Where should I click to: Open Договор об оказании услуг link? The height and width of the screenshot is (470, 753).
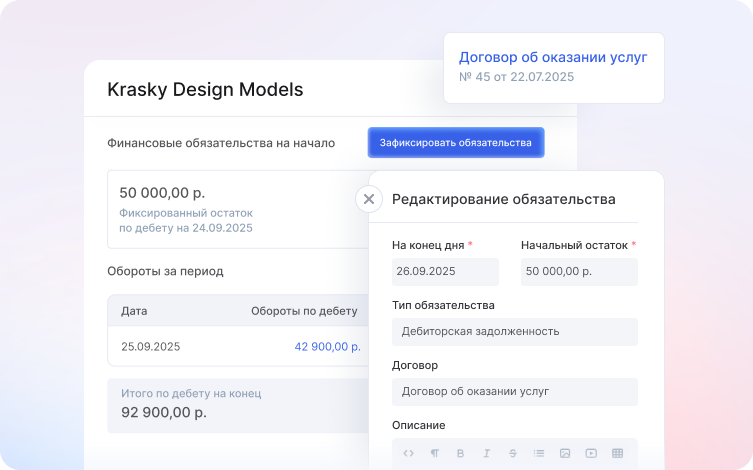(553, 57)
